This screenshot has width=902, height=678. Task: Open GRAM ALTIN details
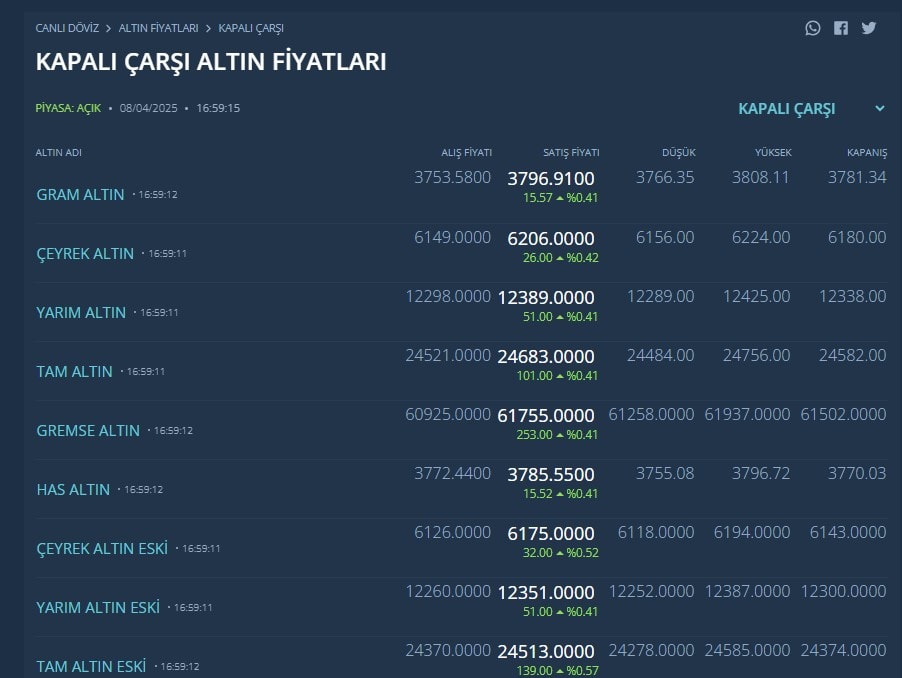click(80, 195)
